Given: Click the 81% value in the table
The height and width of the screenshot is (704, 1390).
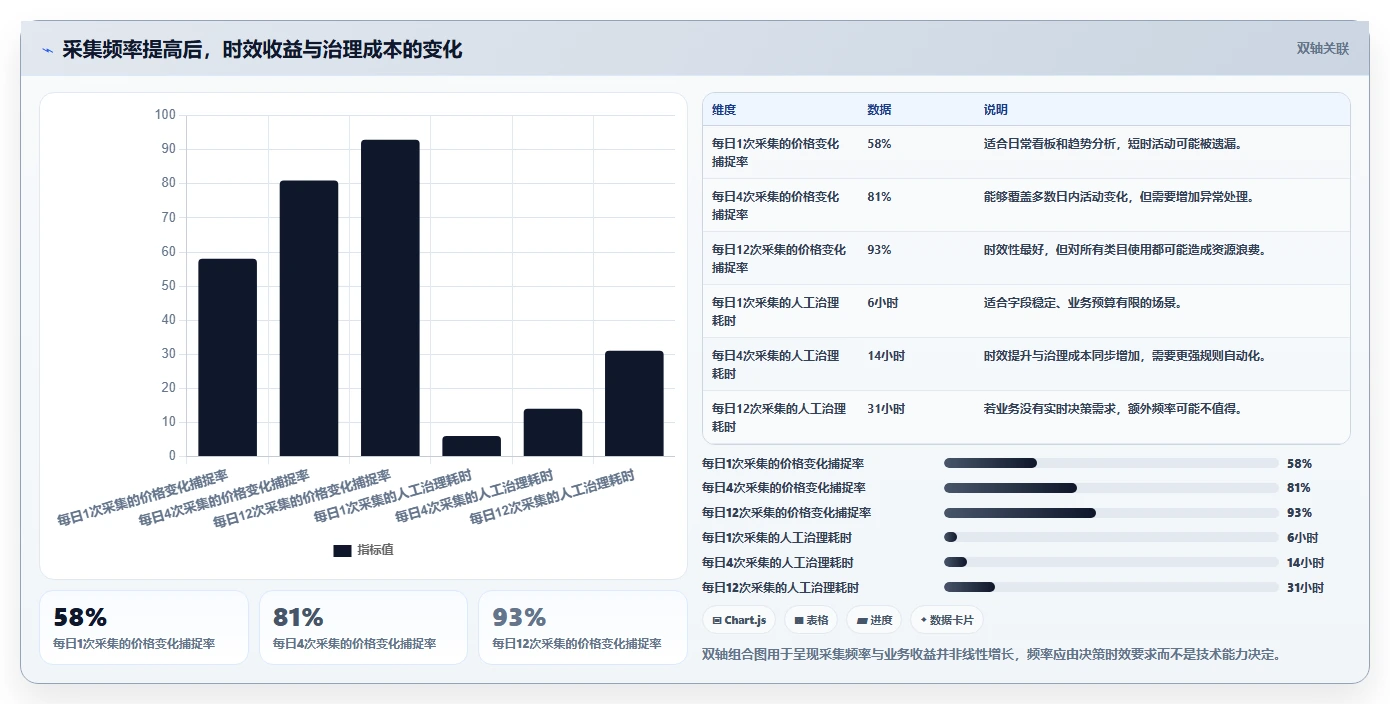Looking at the screenshot, I should coord(879,197).
